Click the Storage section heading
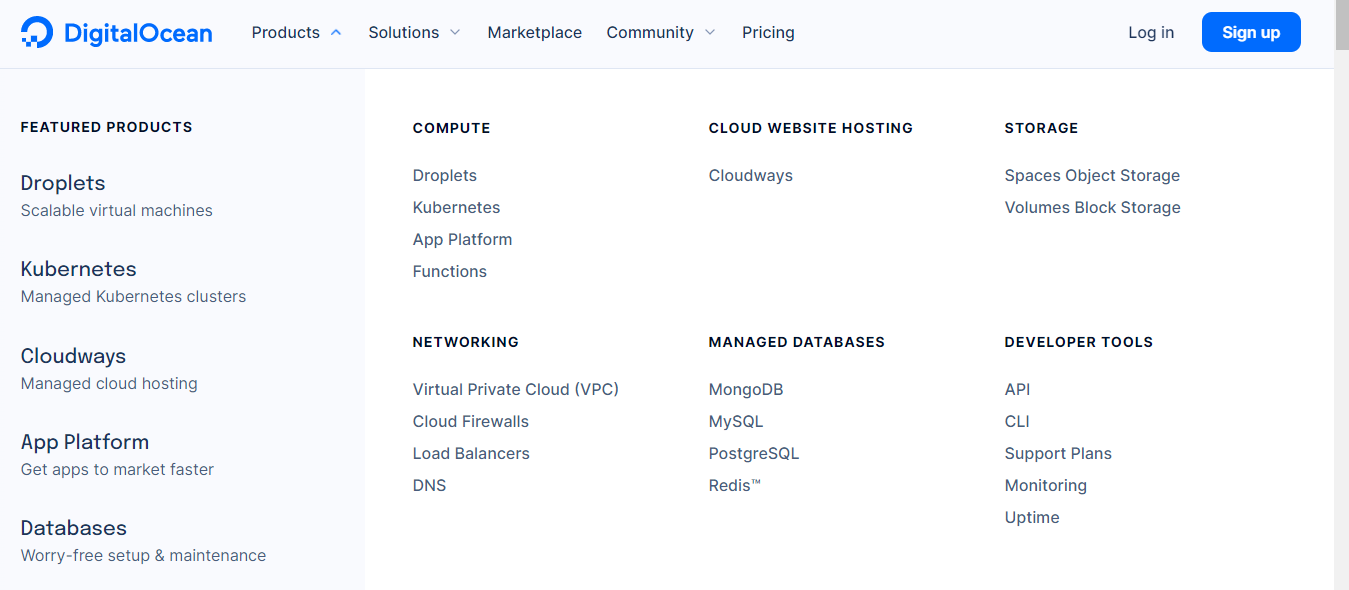This screenshot has height=590, width=1349. click(1041, 128)
